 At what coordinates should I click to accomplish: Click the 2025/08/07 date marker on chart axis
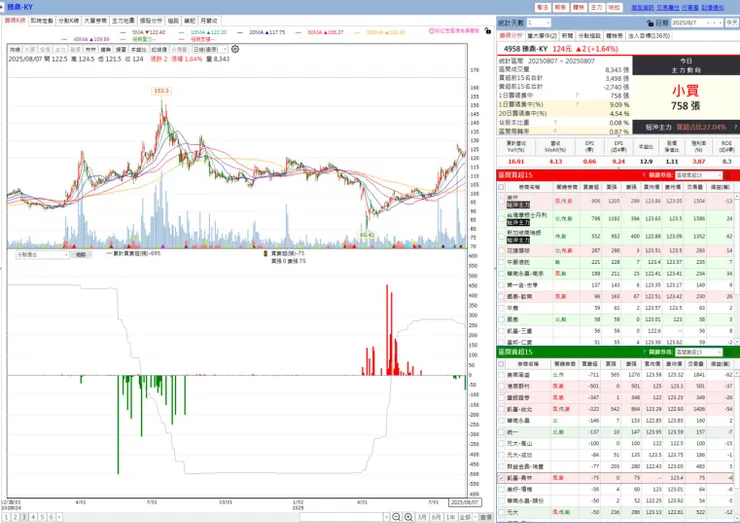(x=464, y=503)
